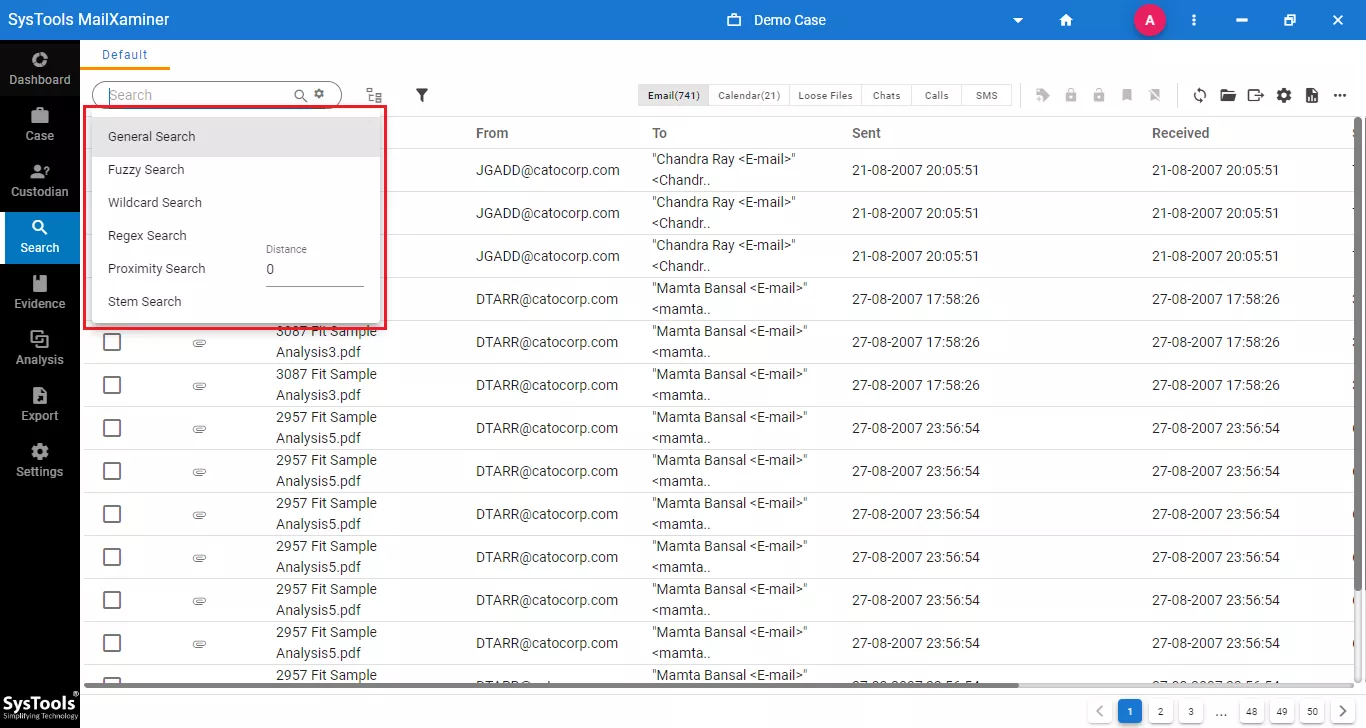Click the horizontal scrollbar below the table

point(551,686)
